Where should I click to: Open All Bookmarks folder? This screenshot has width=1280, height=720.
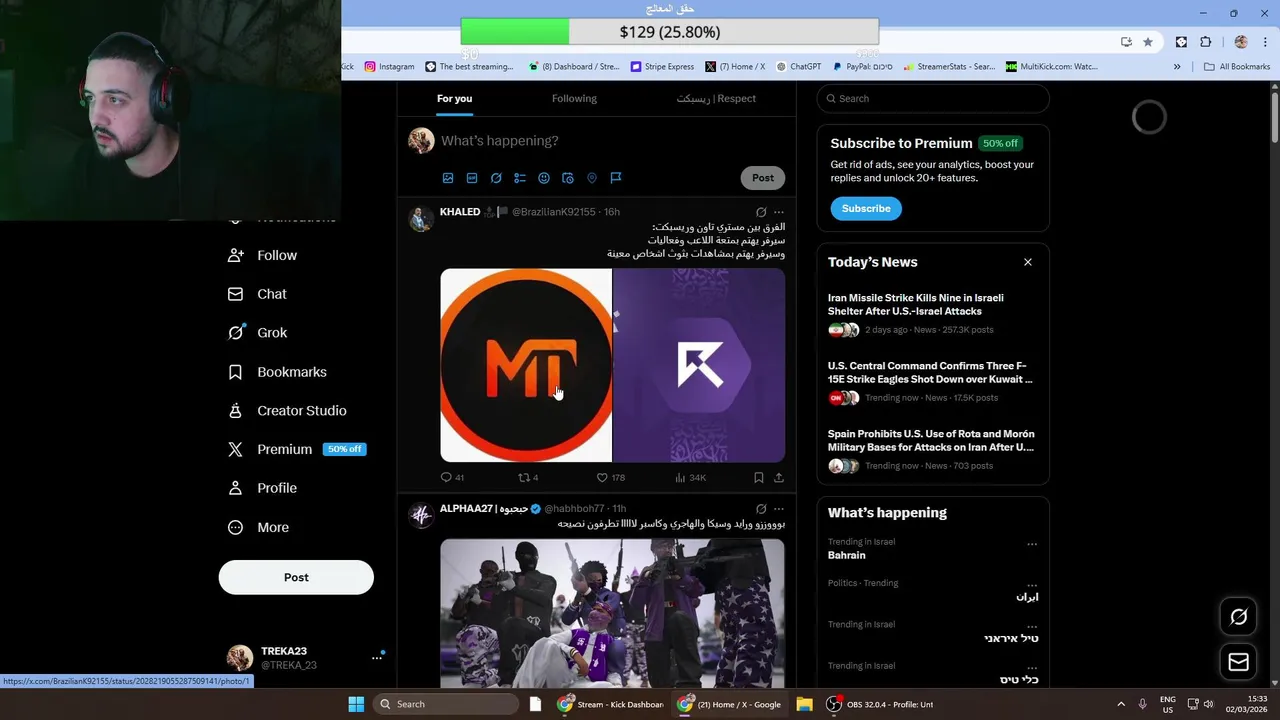pos(1237,67)
